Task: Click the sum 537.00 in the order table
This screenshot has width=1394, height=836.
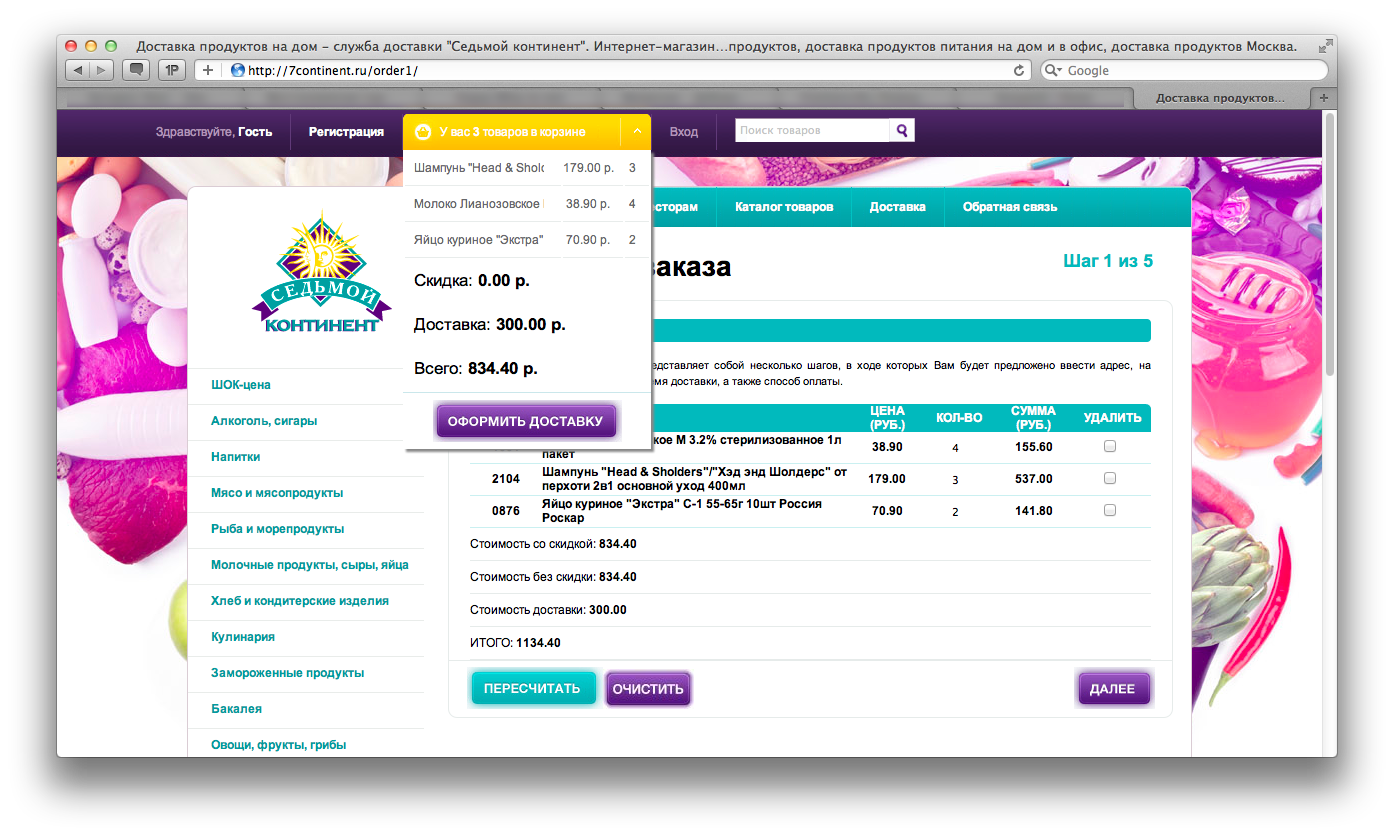Action: [x=1033, y=479]
